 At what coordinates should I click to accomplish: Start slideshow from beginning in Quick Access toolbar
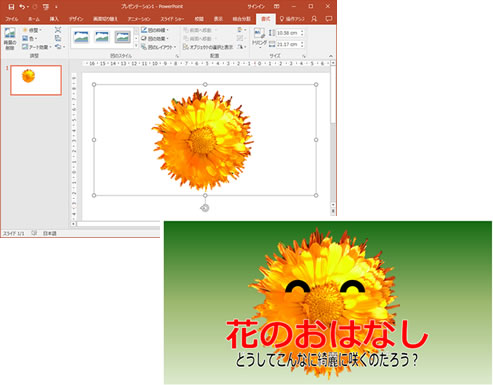pyautogui.click(x=46, y=7)
